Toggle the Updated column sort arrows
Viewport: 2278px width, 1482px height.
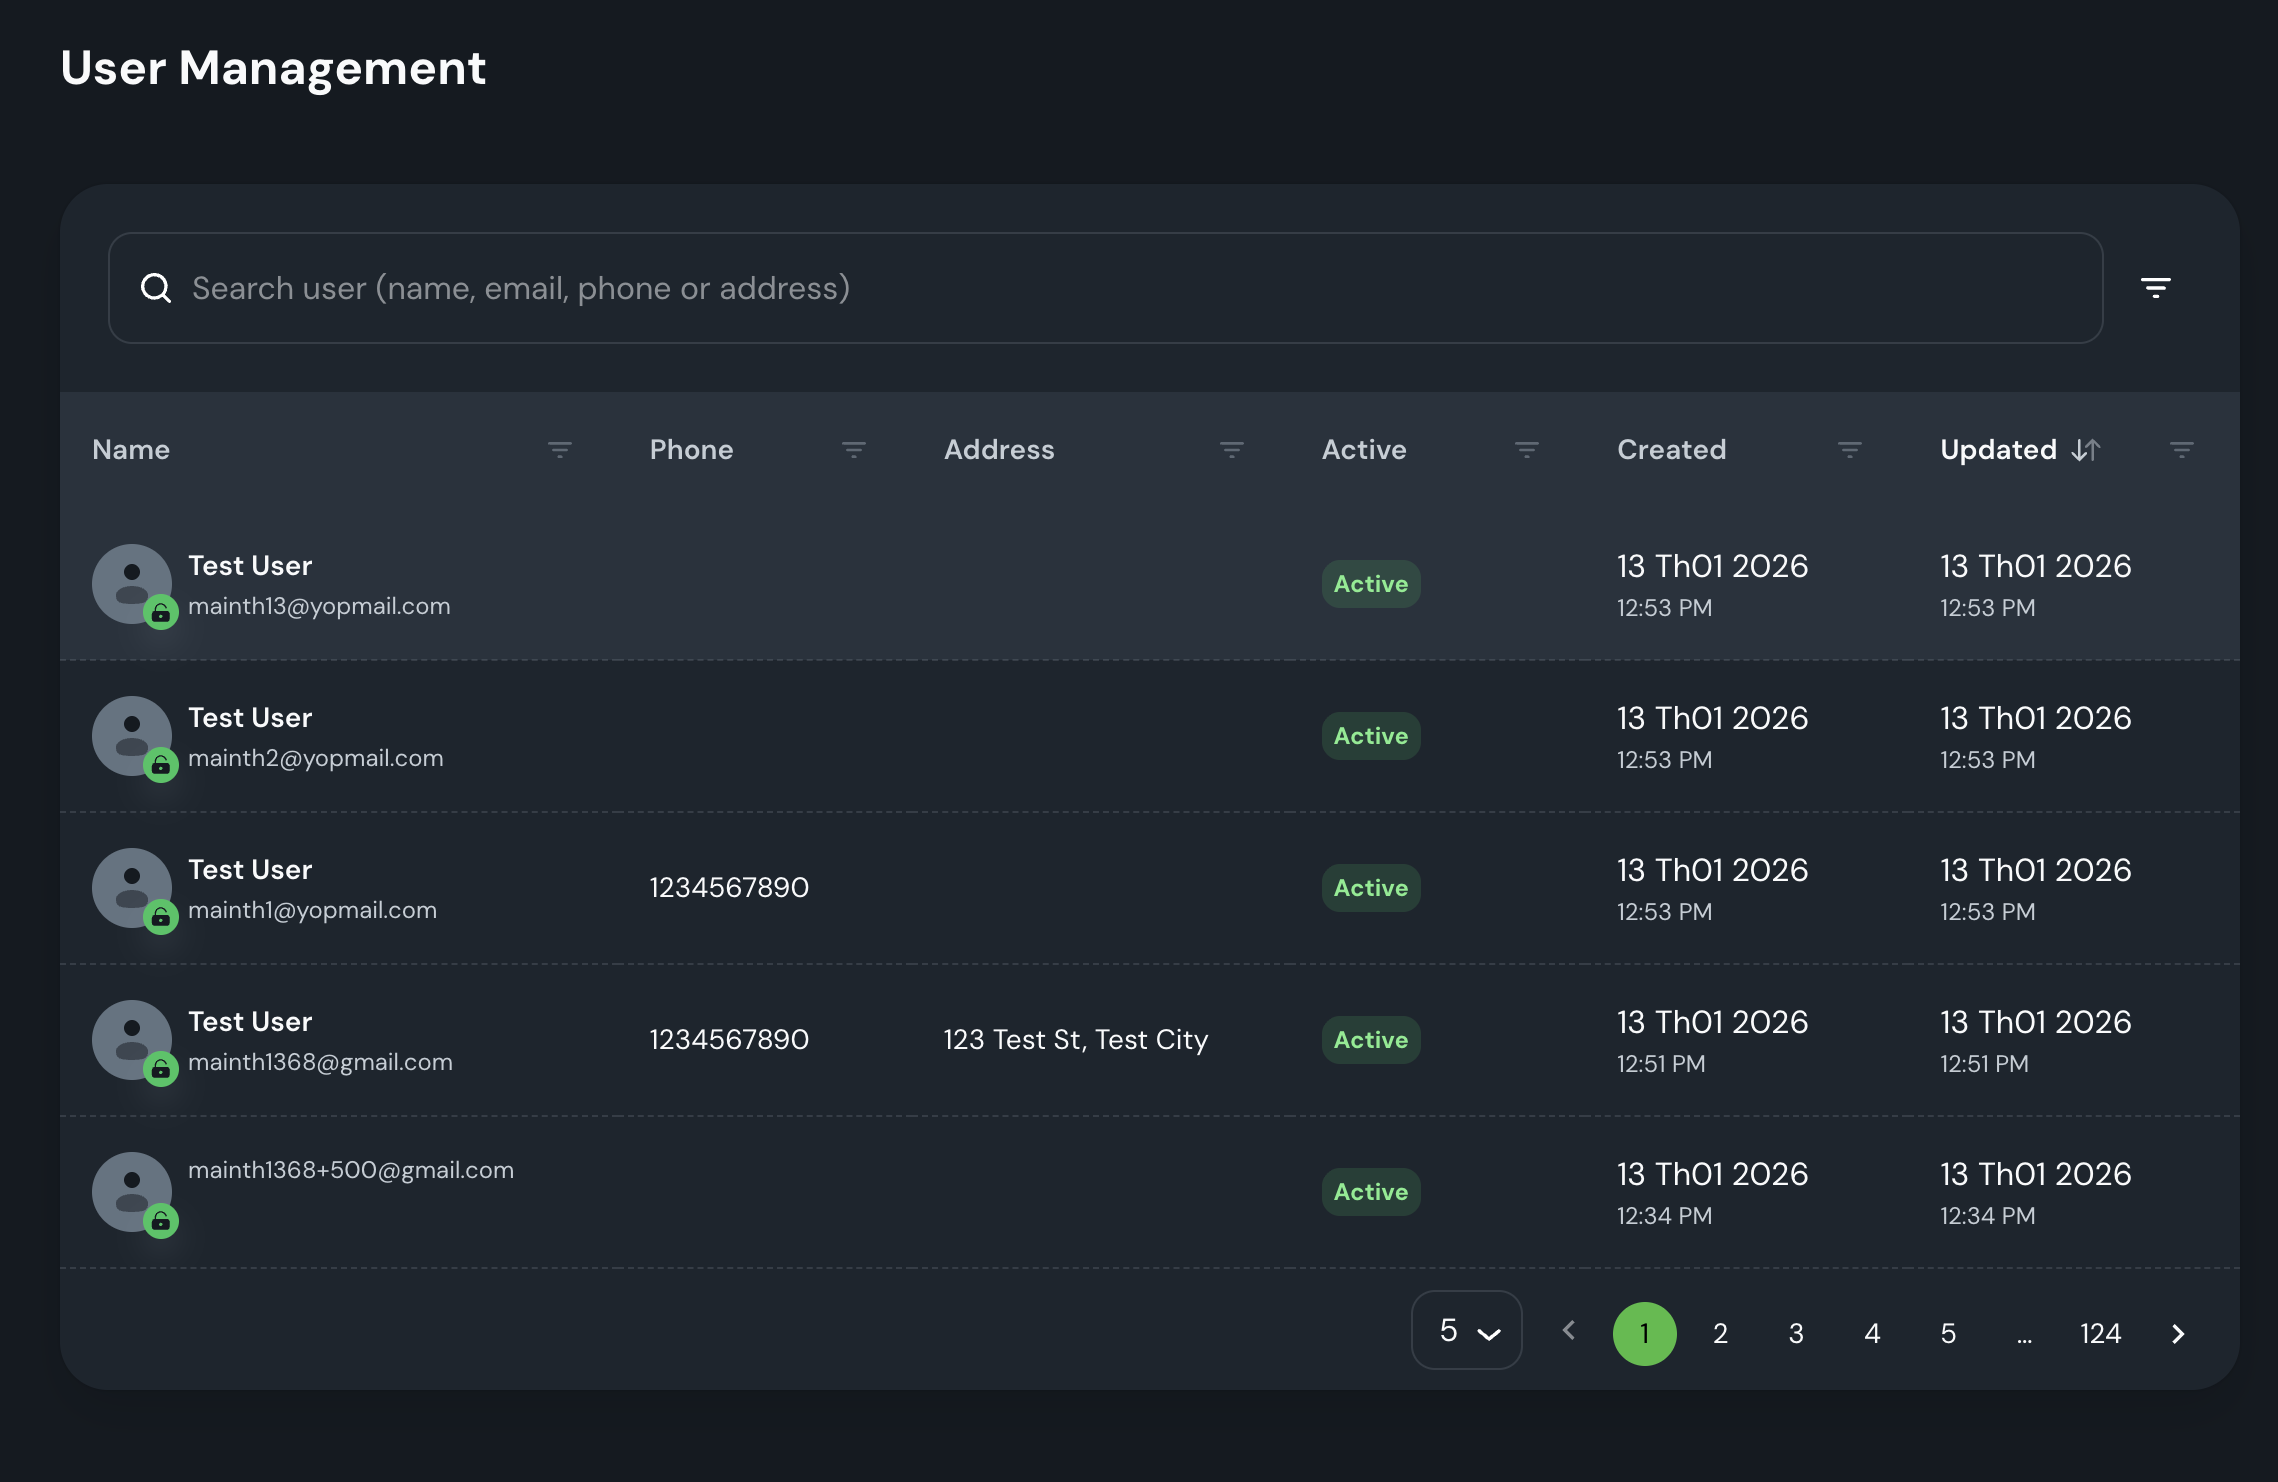(2086, 450)
